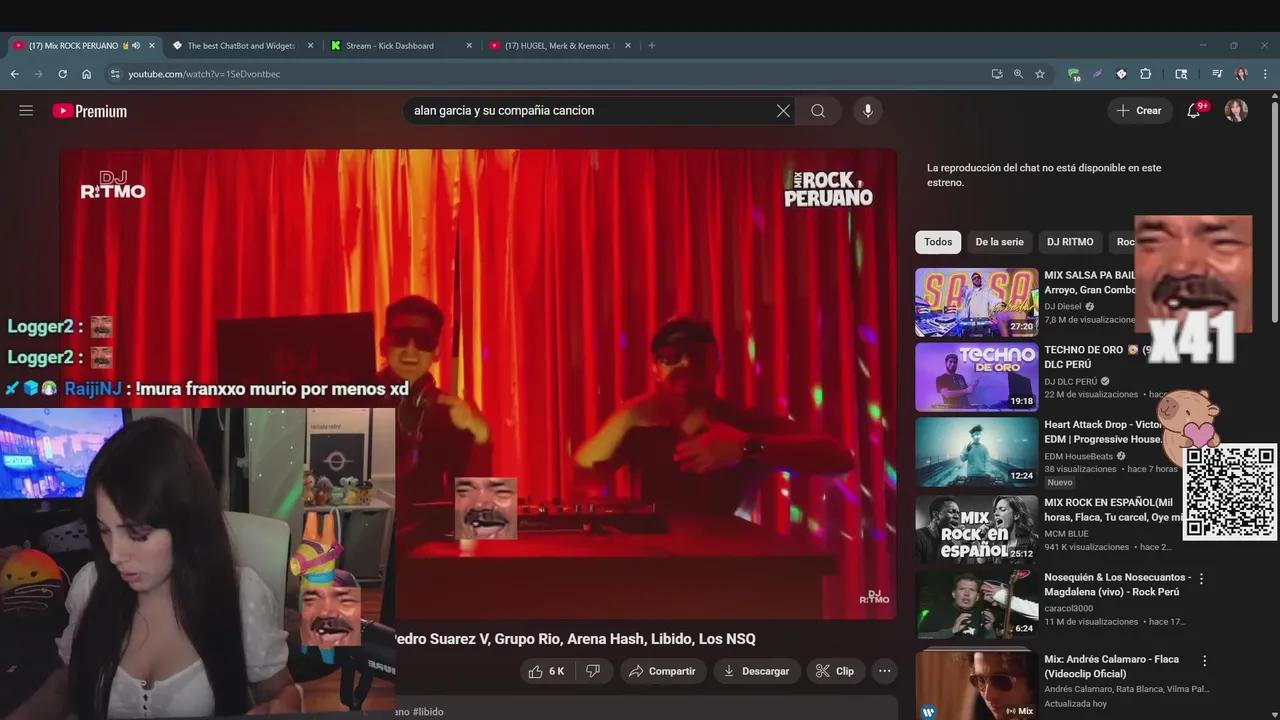Open MIX ROCK EN ESPAÑOL video title

click(x=1112, y=510)
